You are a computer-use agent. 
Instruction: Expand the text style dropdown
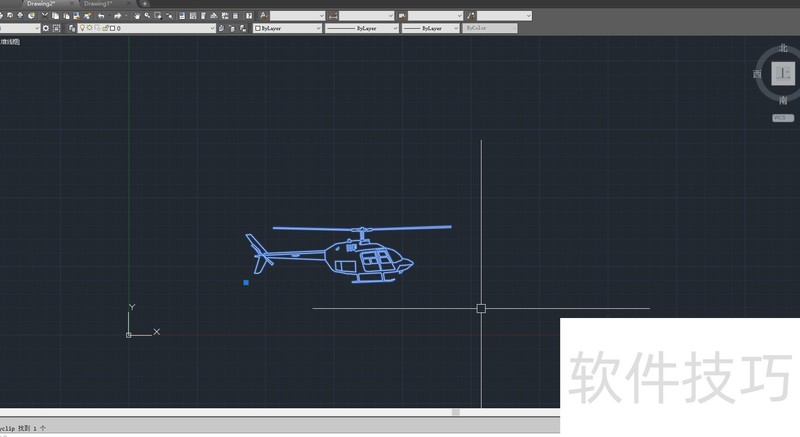321,16
